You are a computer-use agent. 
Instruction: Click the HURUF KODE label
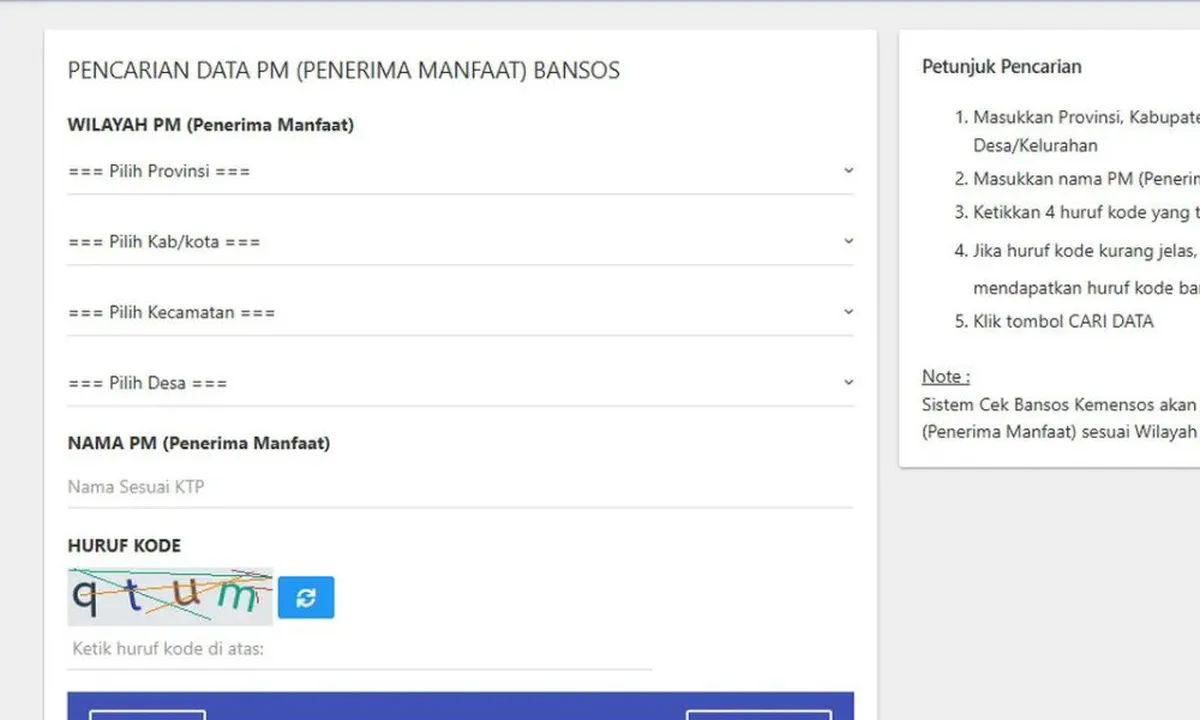pos(124,546)
